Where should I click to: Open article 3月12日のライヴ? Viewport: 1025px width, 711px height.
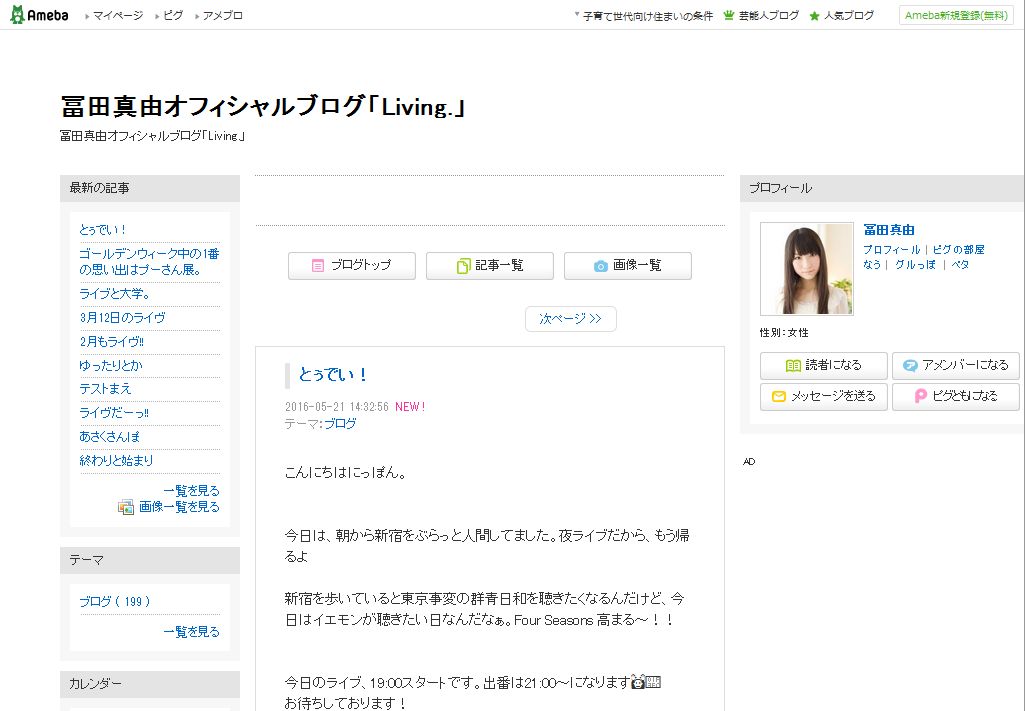122,318
